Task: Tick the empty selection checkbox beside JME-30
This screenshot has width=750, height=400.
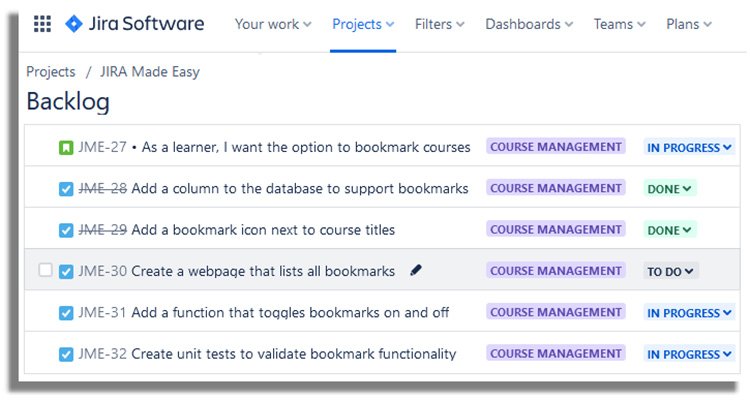Action: (45, 270)
